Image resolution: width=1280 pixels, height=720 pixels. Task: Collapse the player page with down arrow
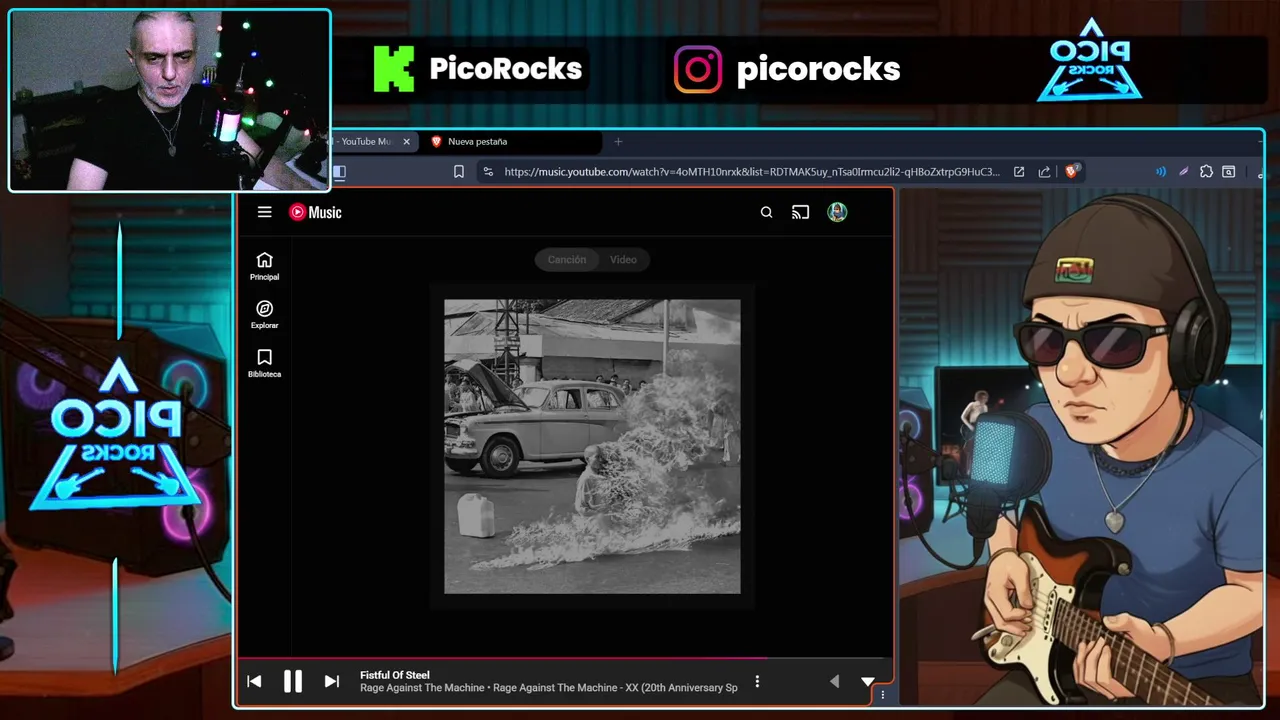pos(868,682)
